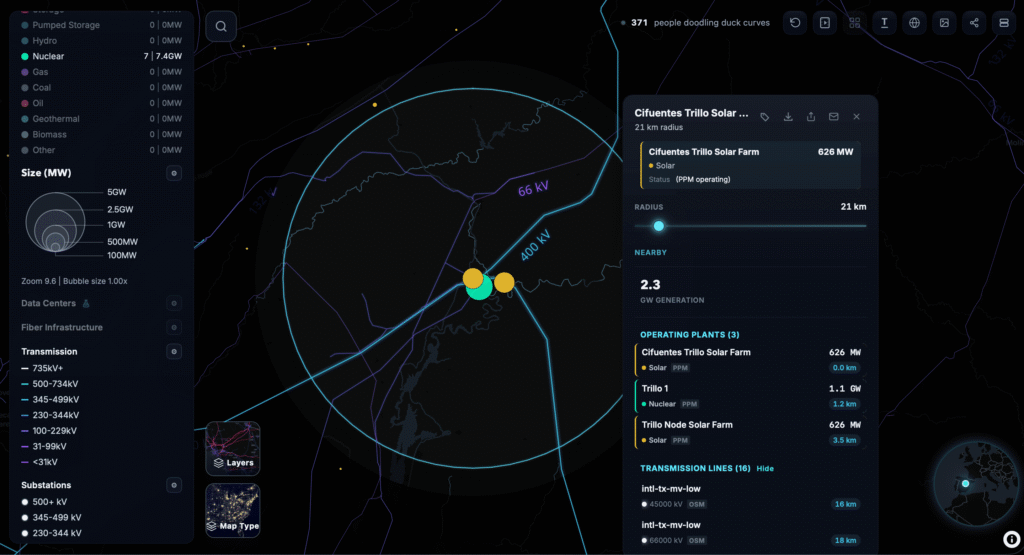The image size is (1024, 555).
Task: Click the radius slider handle
Action: click(x=658, y=226)
